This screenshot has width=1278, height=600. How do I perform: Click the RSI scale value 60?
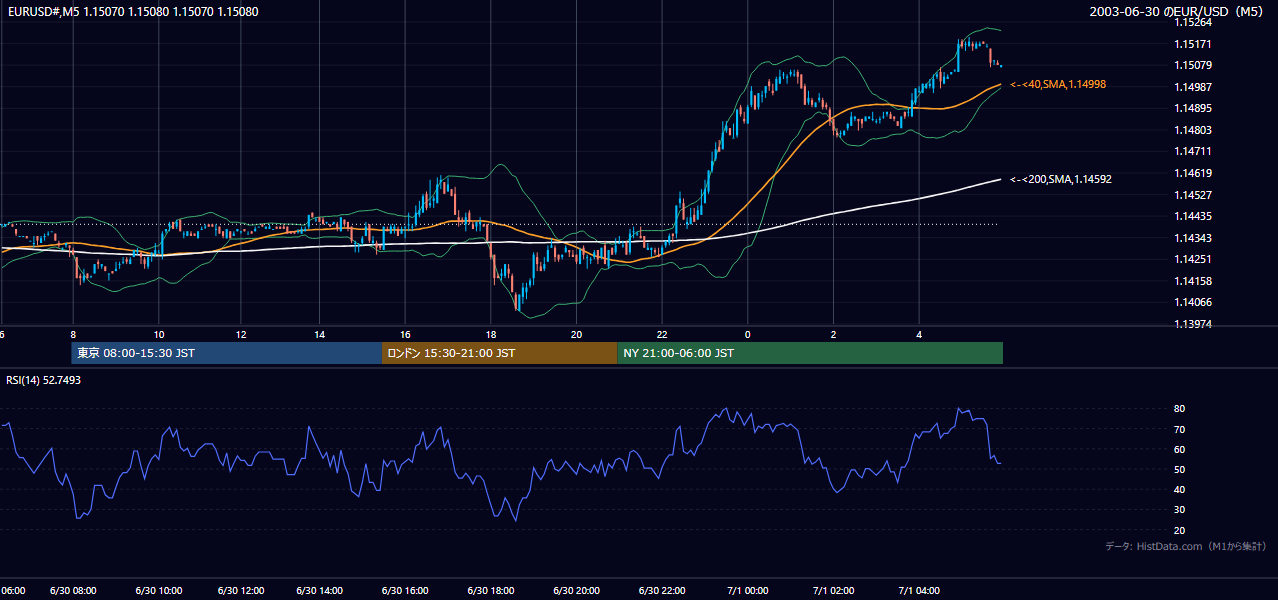1179,449
